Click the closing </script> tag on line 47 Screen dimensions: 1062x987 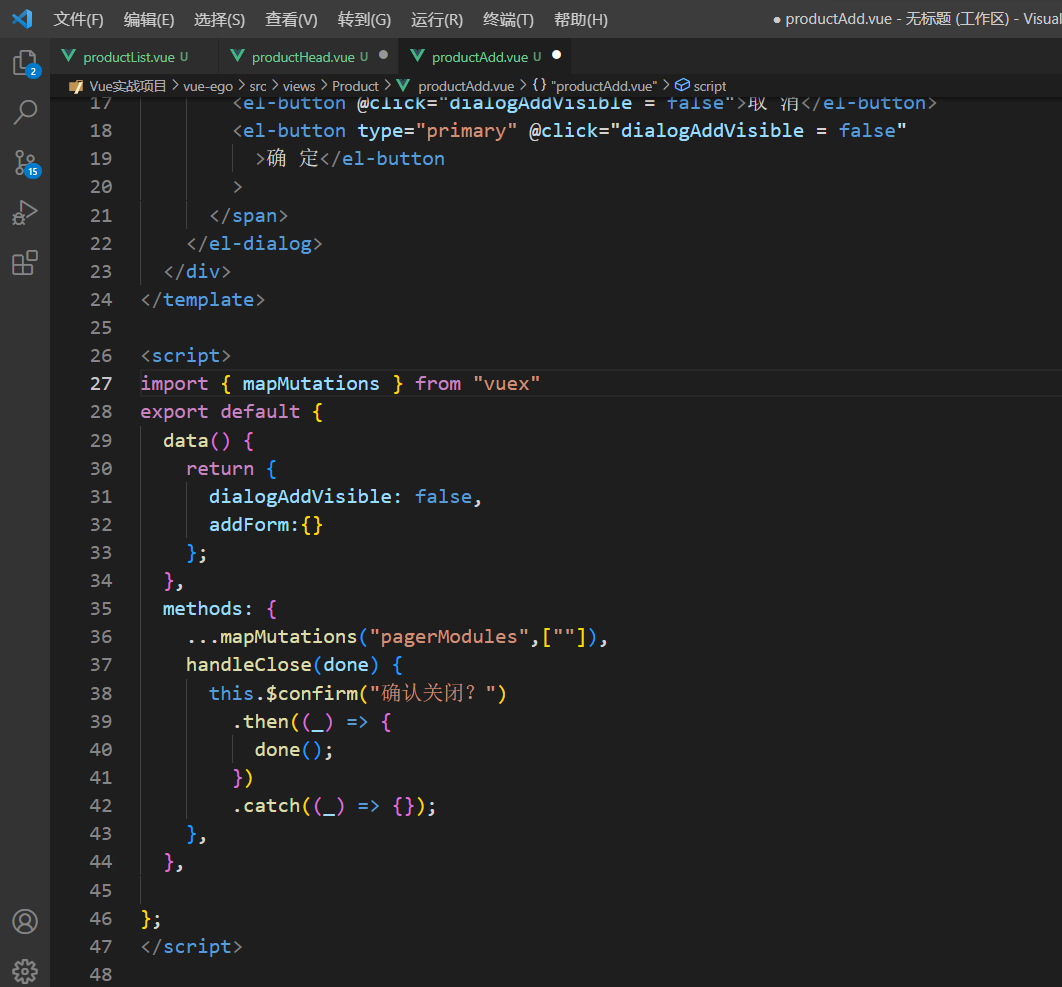click(x=191, y=946)
